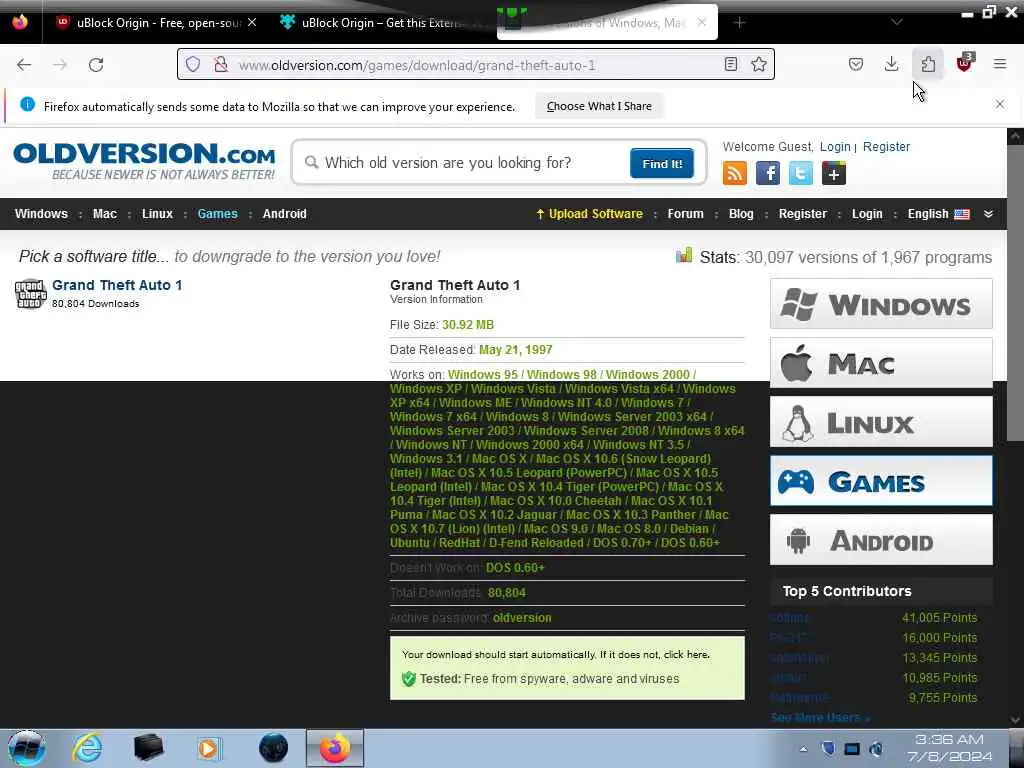This screenshot has width=1024, height=768.
Task: Open the English language selector
Action: (938, 214)
